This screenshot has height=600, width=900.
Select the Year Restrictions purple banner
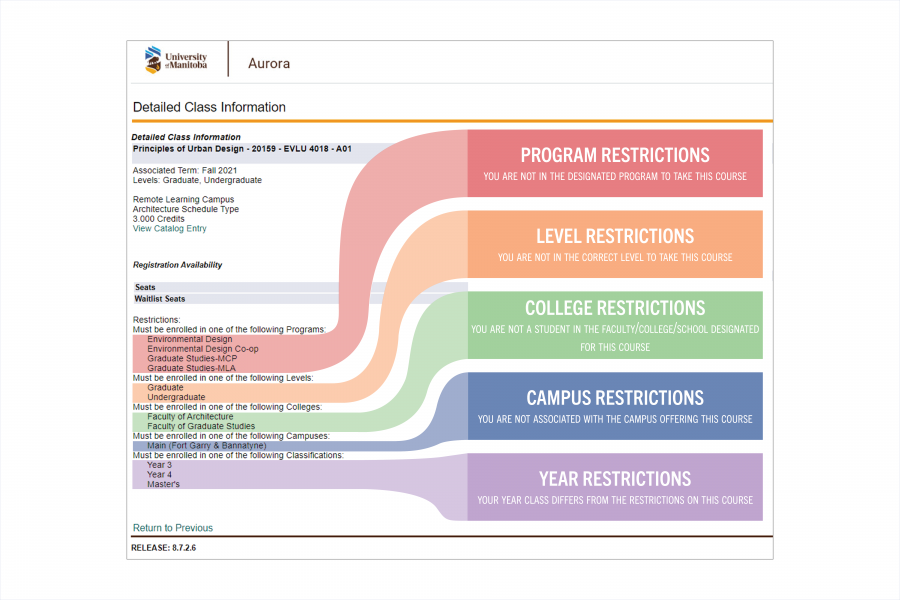click(x=614, y=487)
